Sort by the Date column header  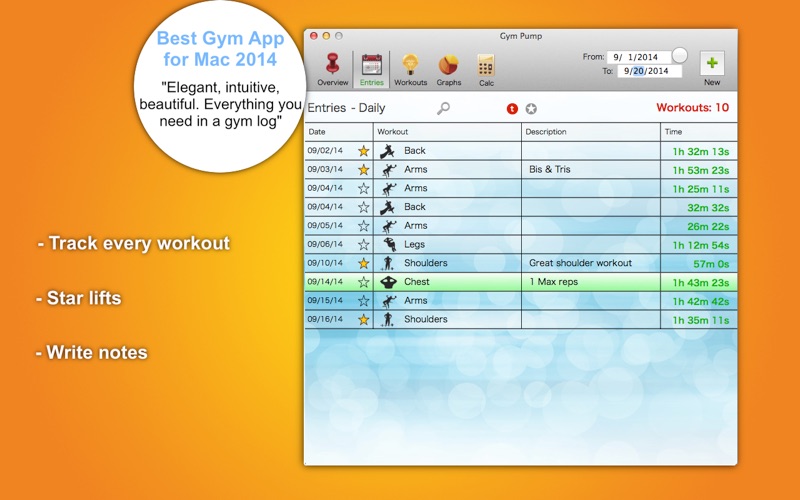(339, 132)
